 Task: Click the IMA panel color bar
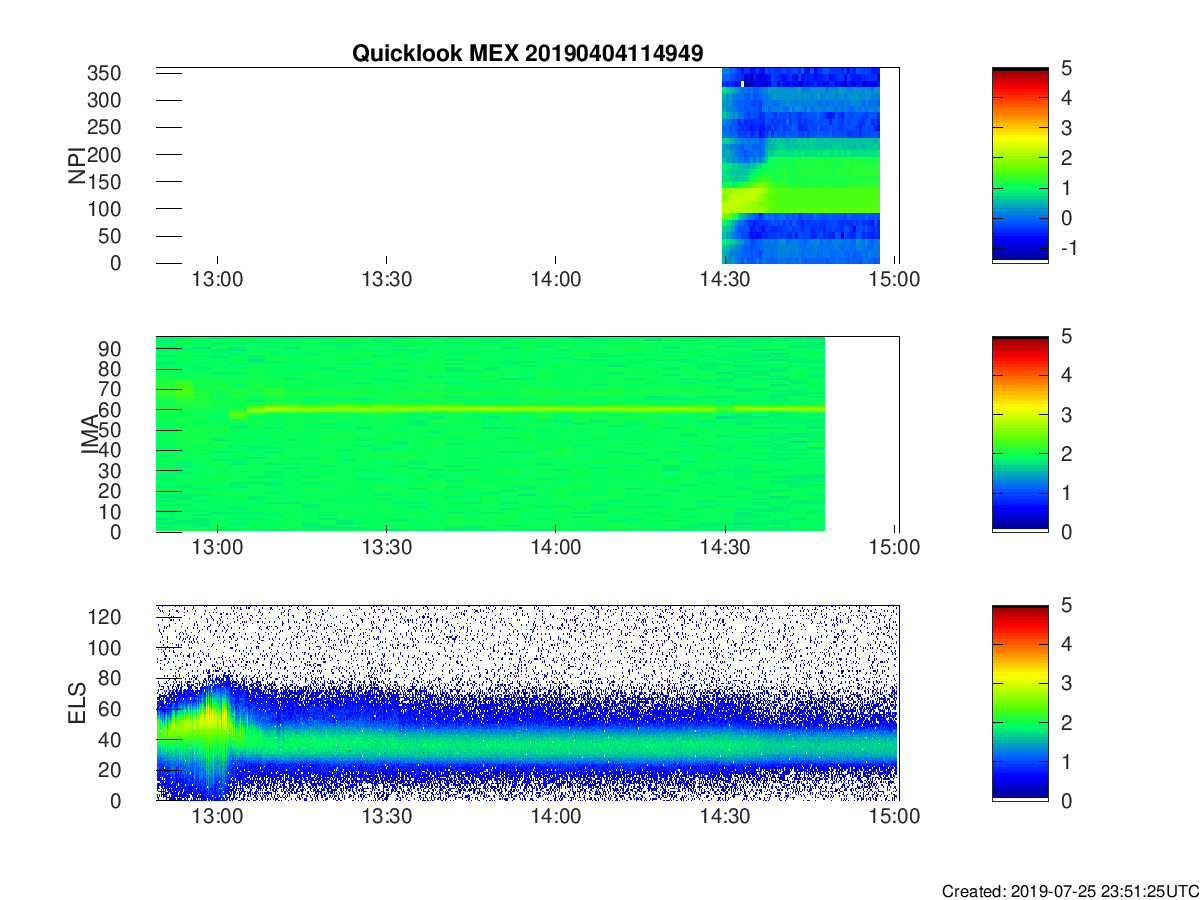point(1020,434)
